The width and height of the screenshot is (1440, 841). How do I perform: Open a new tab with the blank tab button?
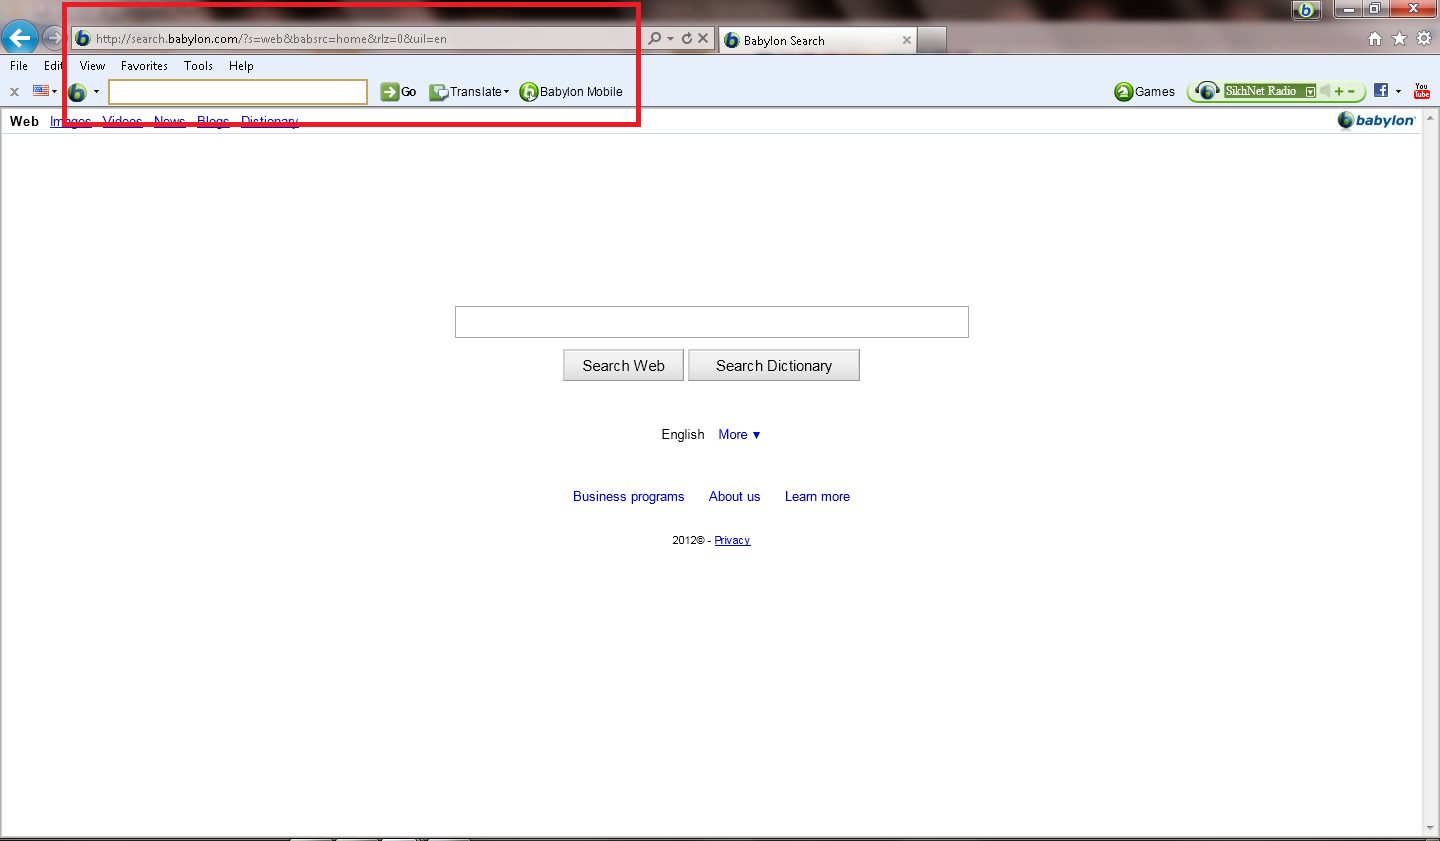click(x=931, y=40)
